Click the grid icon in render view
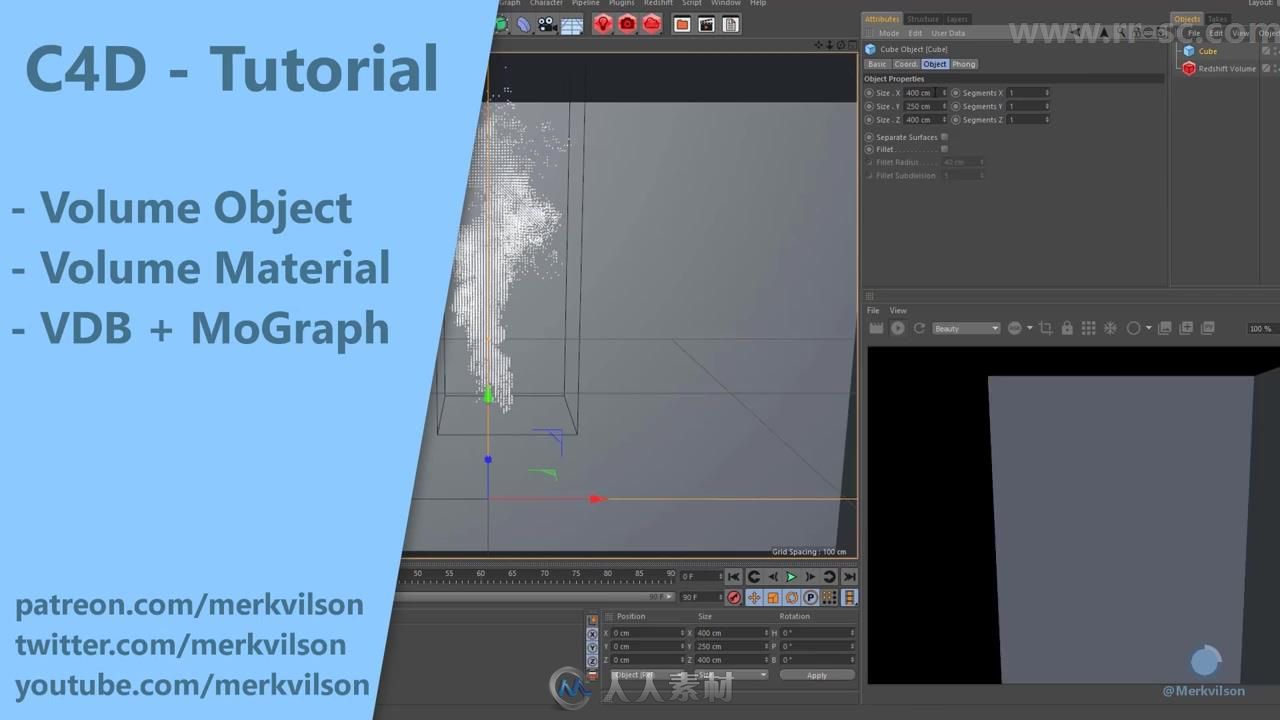 1088,328
